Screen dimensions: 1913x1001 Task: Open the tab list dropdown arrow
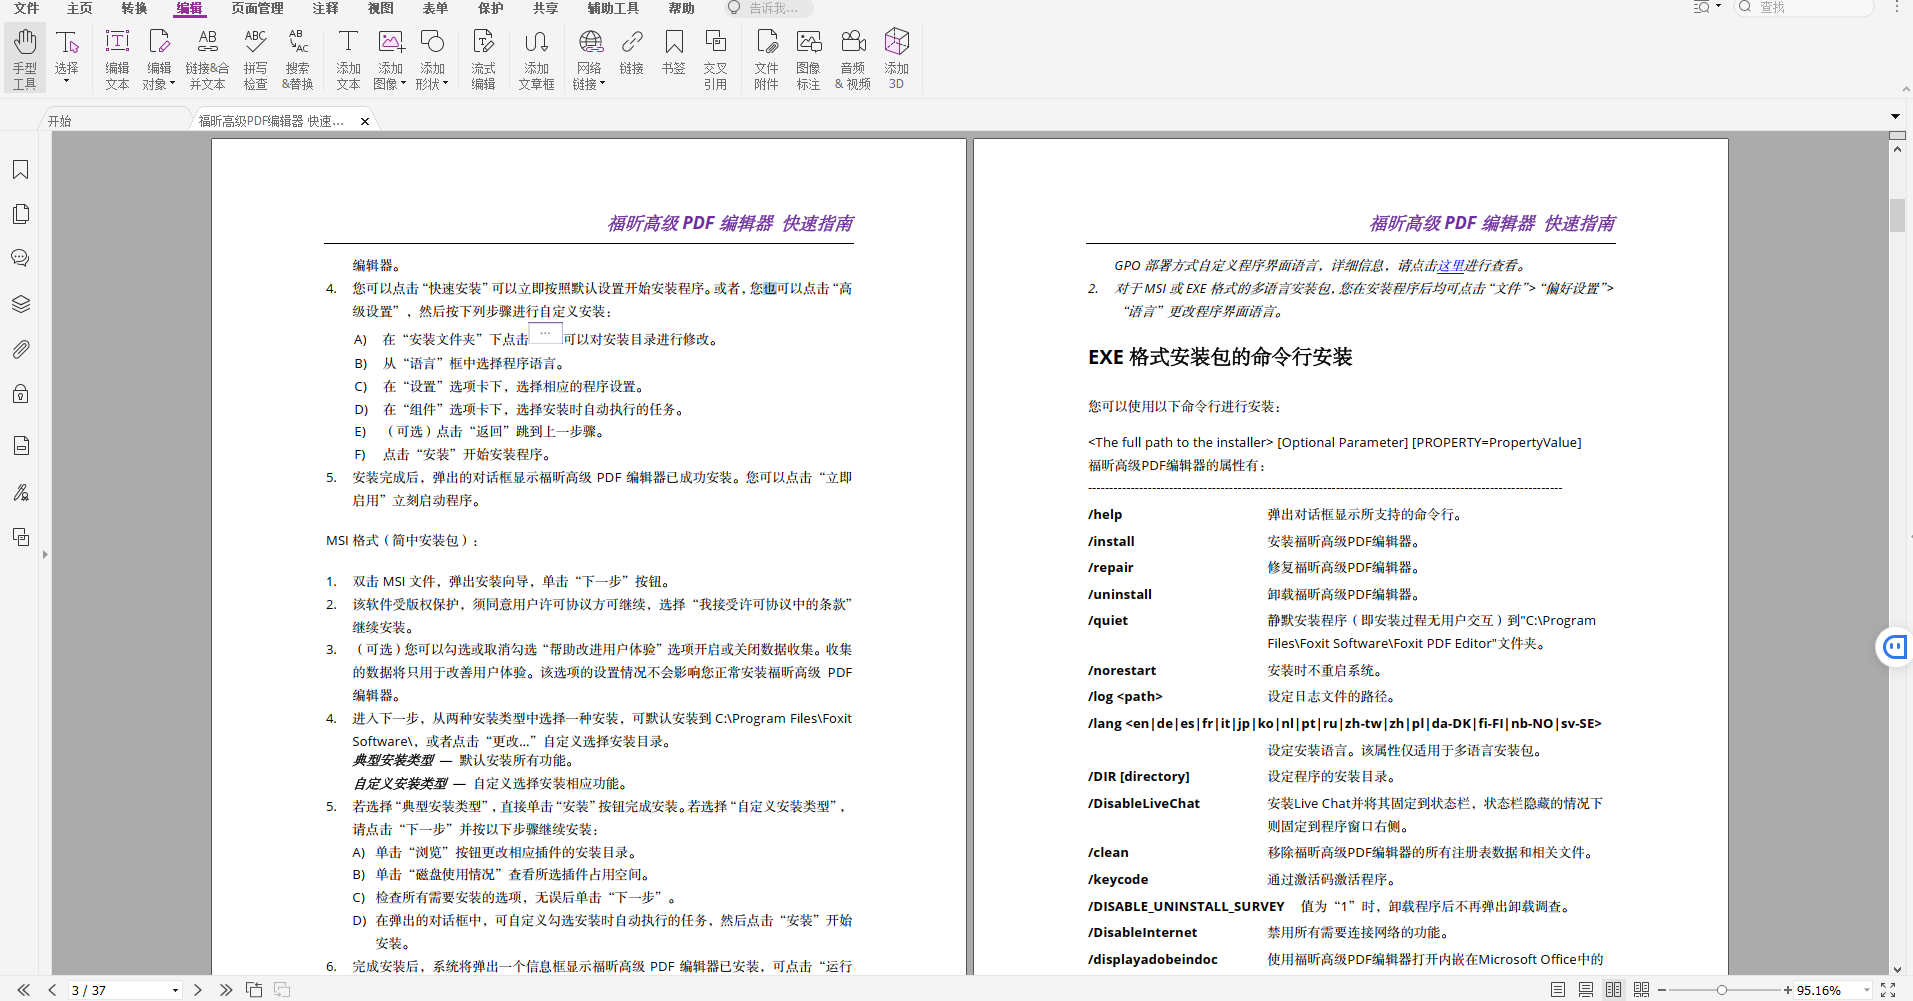pos(1895,117)
